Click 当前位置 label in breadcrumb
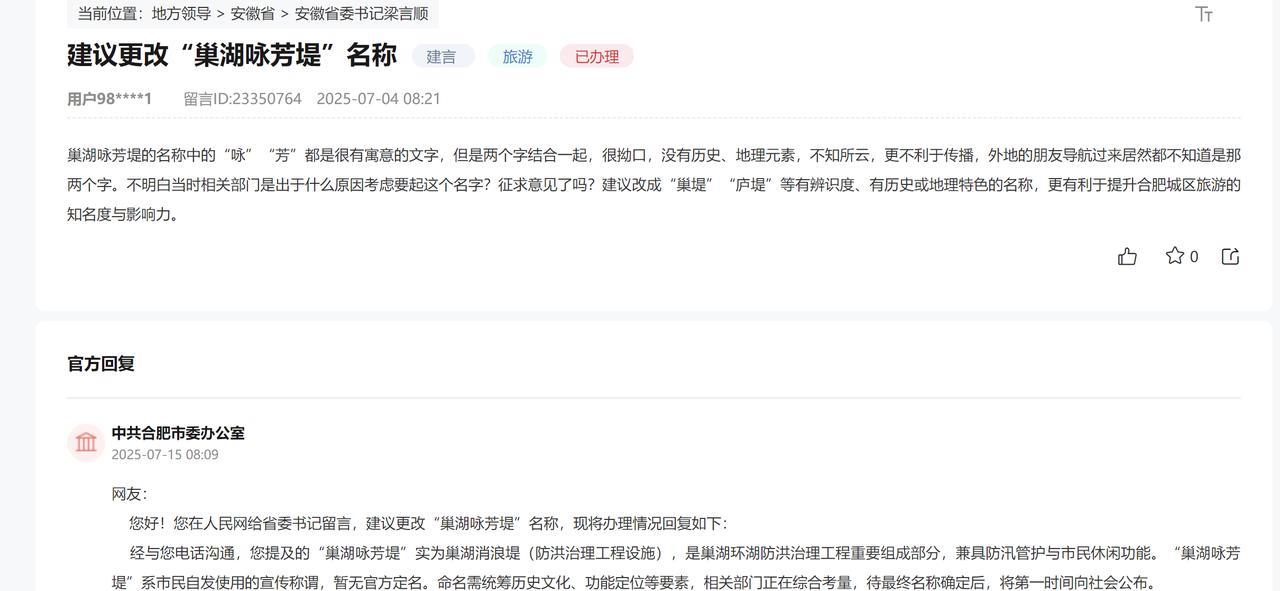1280x591 pixels. tap(110, 14)
